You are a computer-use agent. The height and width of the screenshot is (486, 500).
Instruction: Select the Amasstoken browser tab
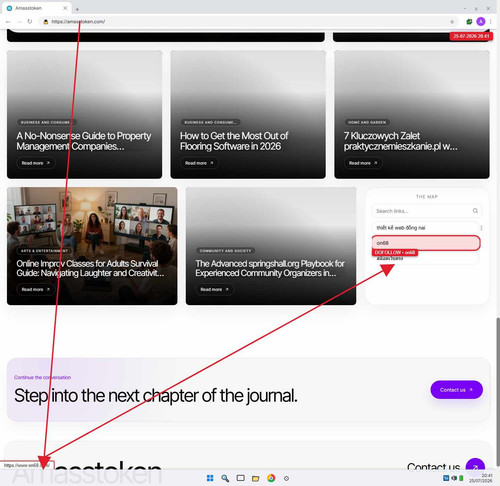(x=37, y=8)
